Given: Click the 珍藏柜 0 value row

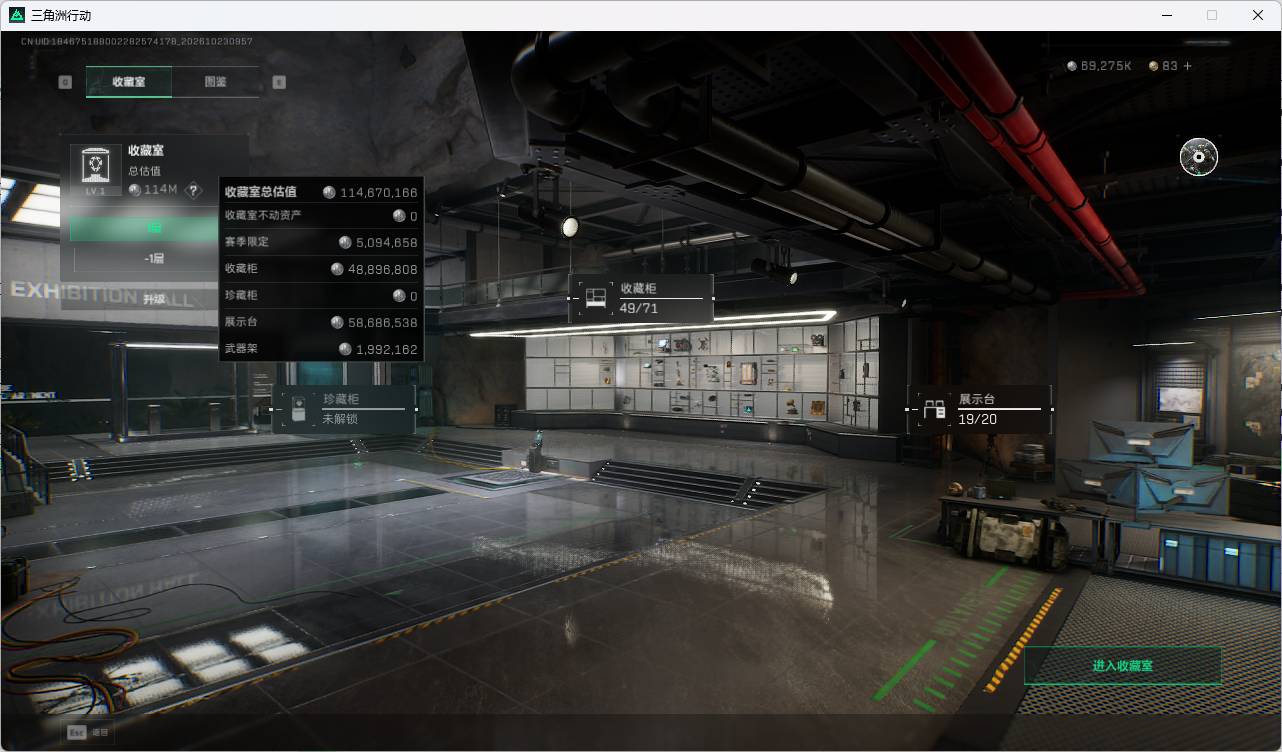Looking at the screenshot, I should (321, 296).
